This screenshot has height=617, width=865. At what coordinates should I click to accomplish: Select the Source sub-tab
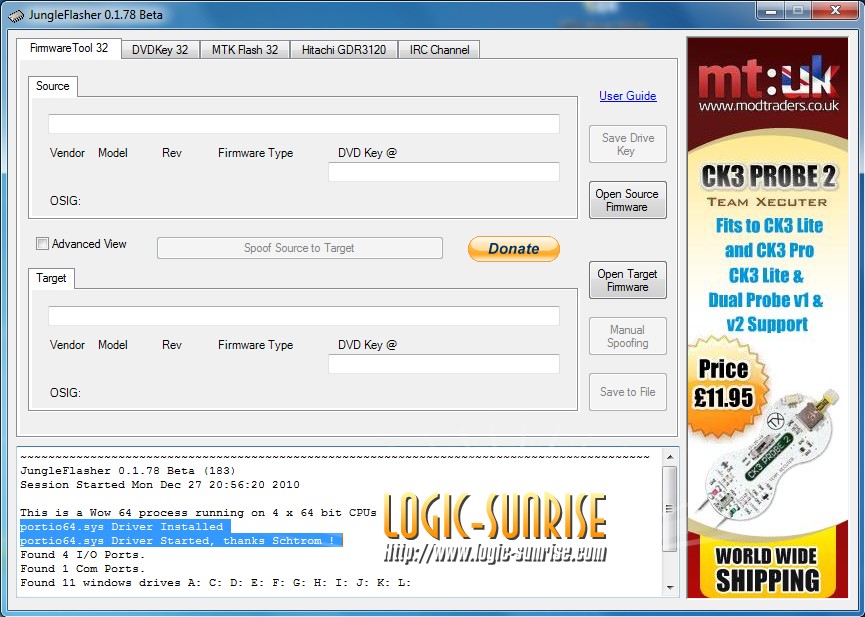pos(53,86)
